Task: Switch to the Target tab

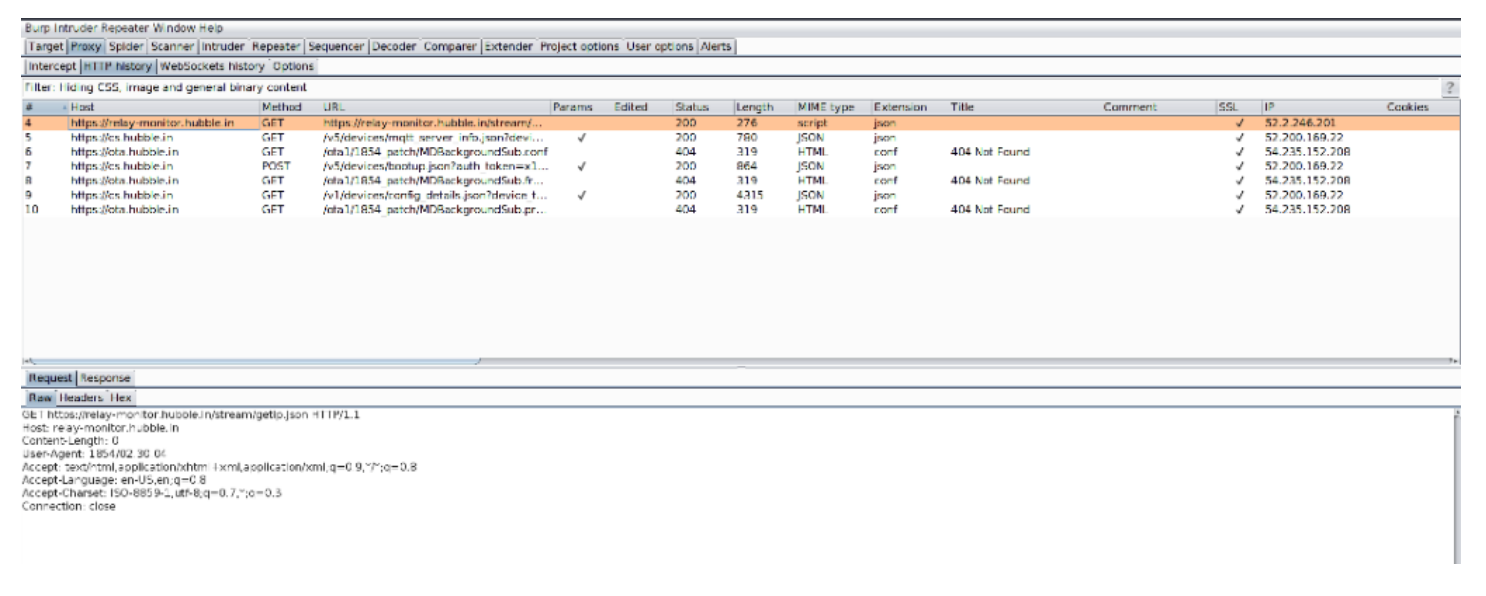Action: (x=46, y=47)
